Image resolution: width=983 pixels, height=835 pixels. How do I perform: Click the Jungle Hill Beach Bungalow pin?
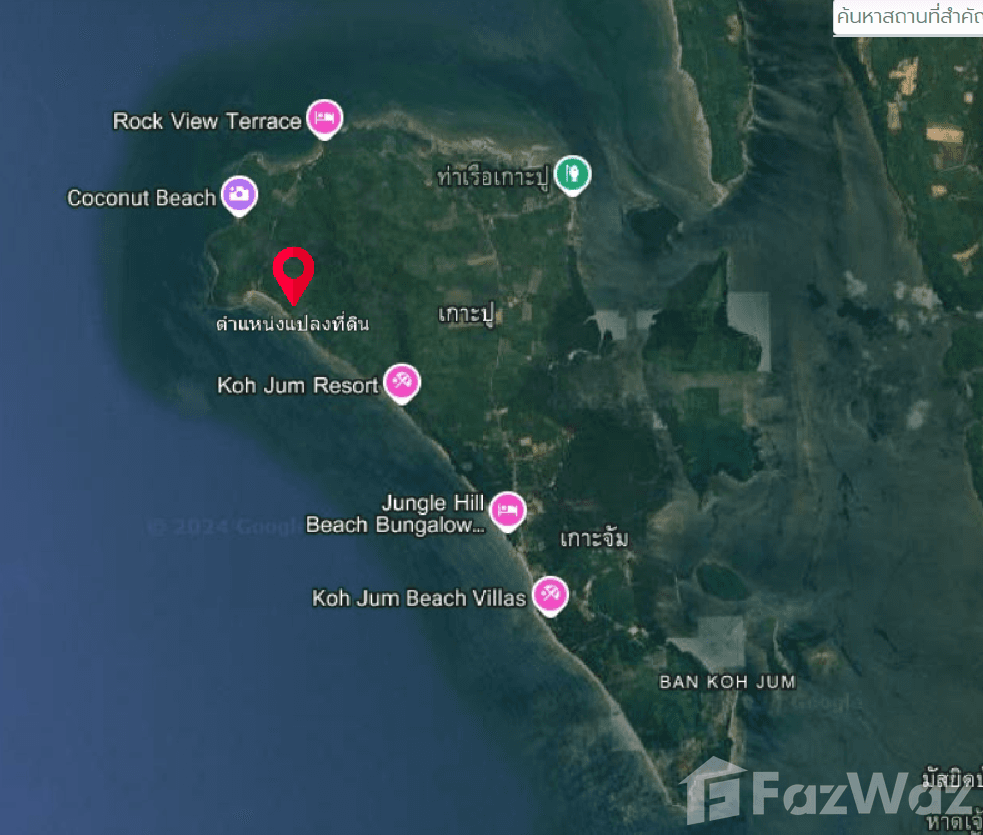coord(507,511)
